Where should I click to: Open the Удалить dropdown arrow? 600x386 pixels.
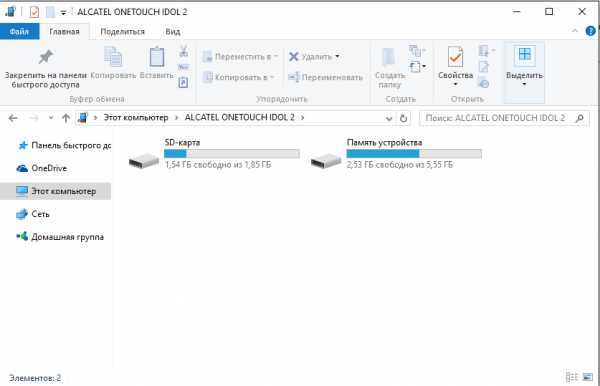337,57
